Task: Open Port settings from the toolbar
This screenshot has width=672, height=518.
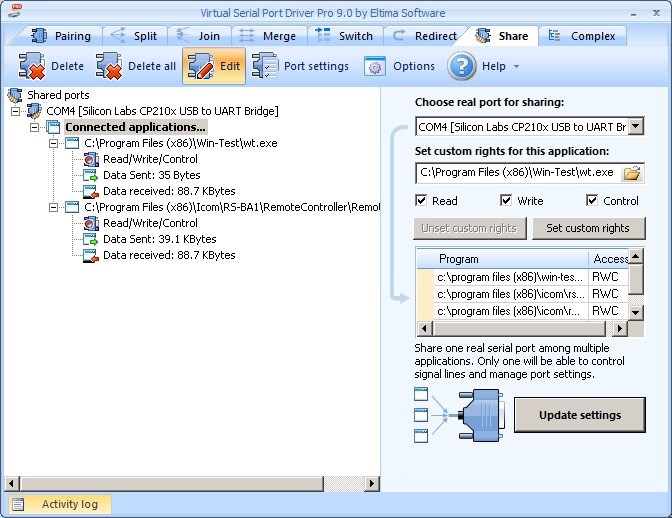Action: pyautogui.click(x=300, y=66)
